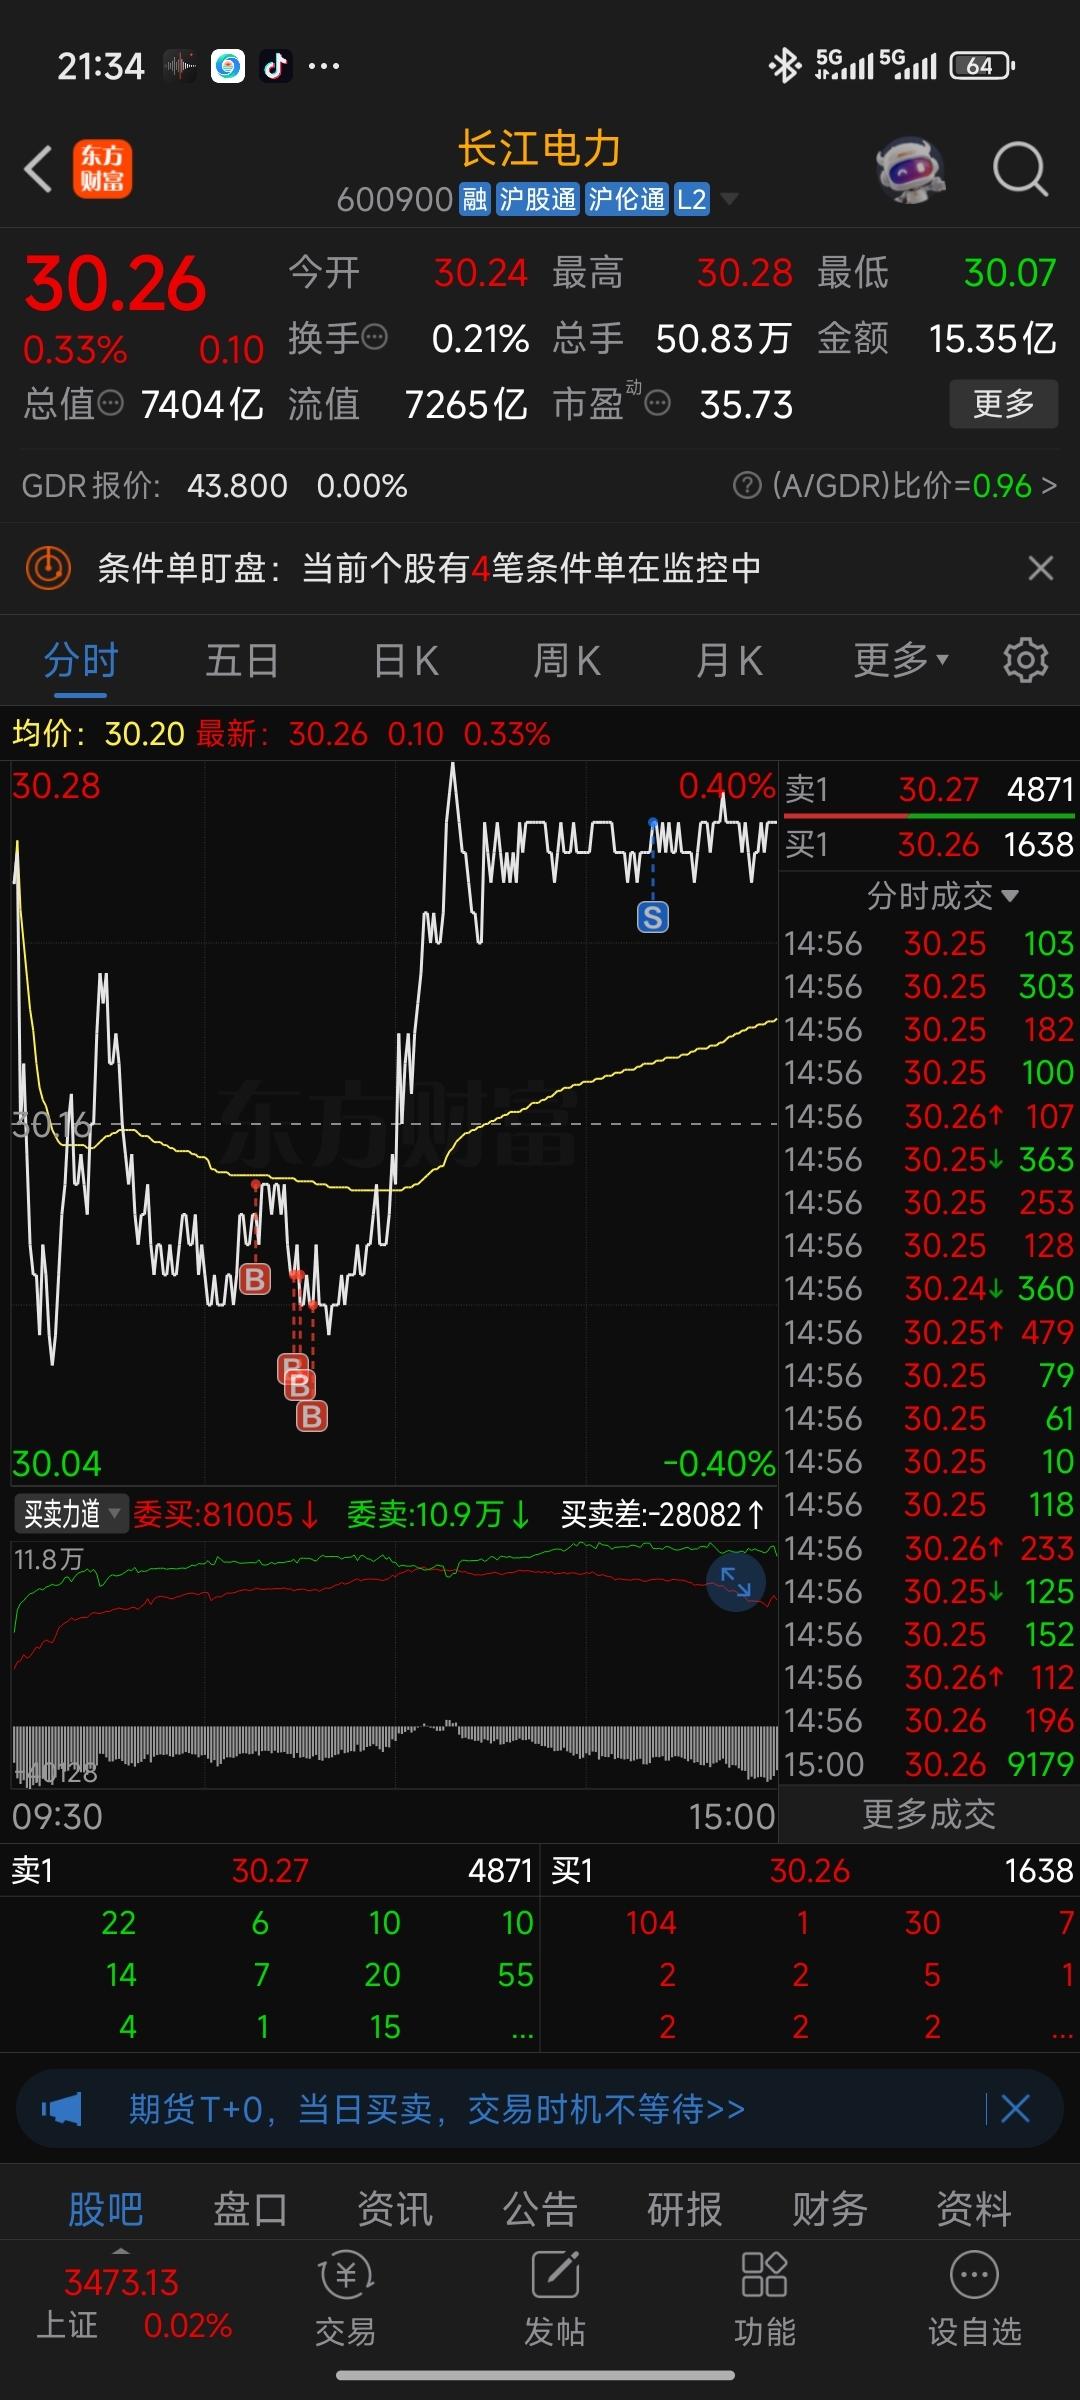Tap the bottom 卖1 30.27 order queue header
Screen dimensions: 1080x2400
click(x=271, y=1870)
